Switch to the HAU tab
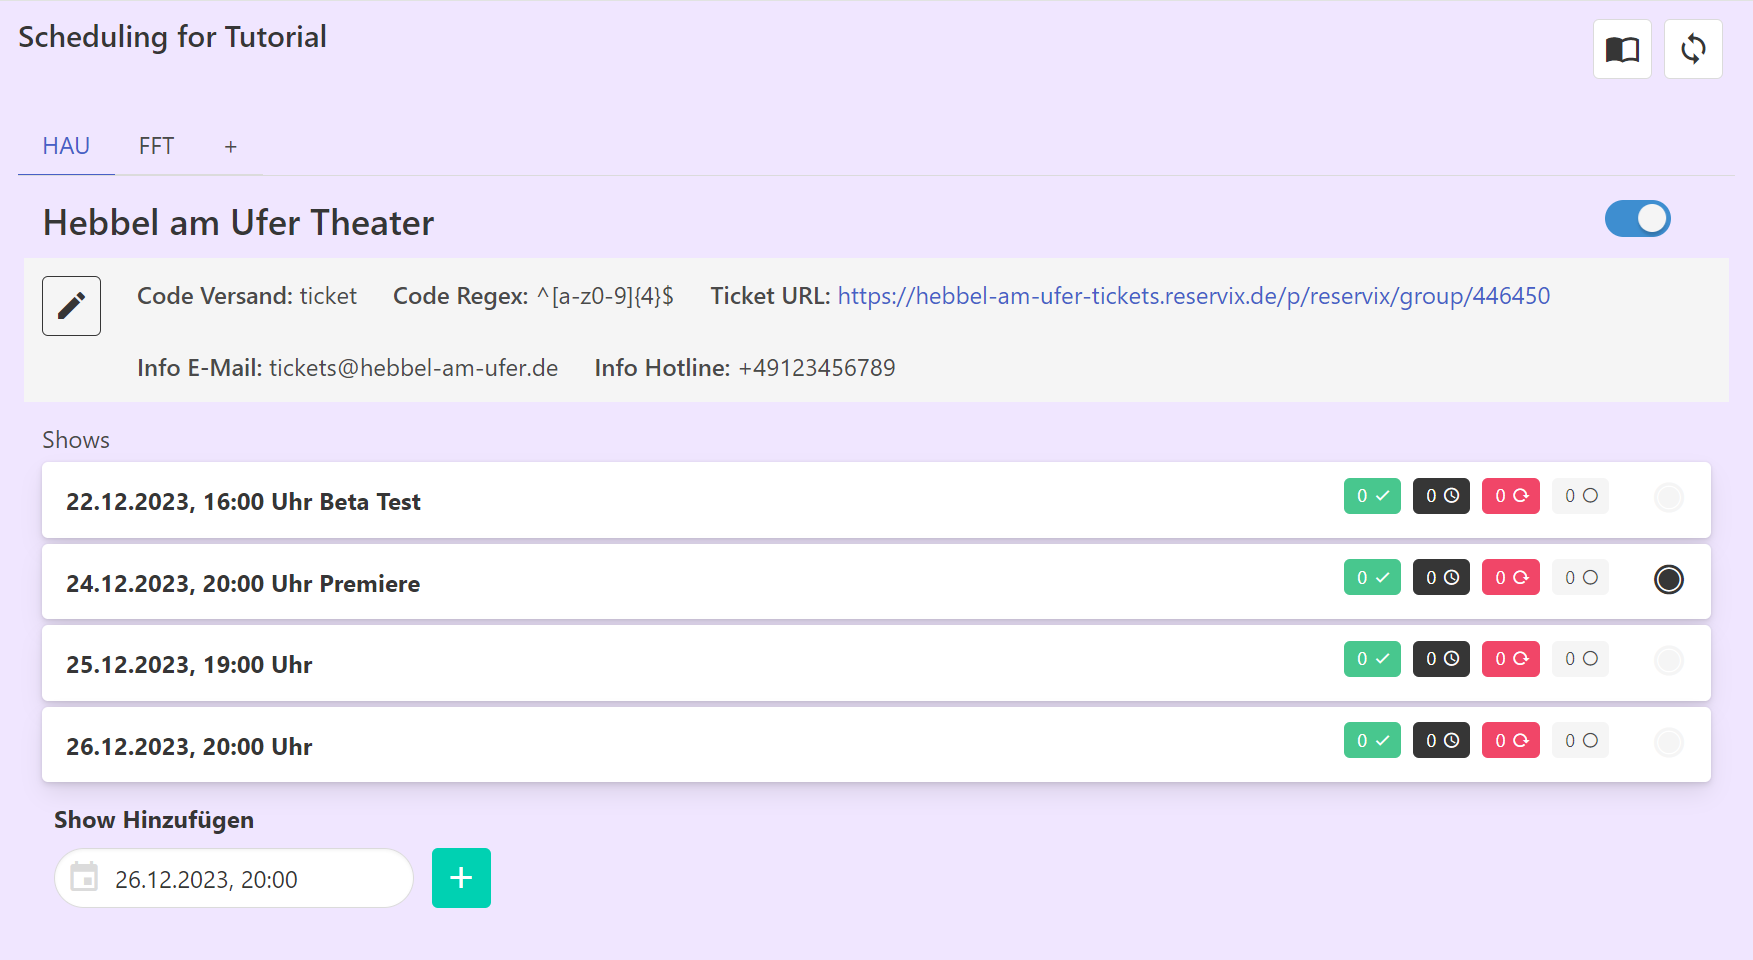The width and height of the screenshot is (1753, 960). [x=66, y=147]
